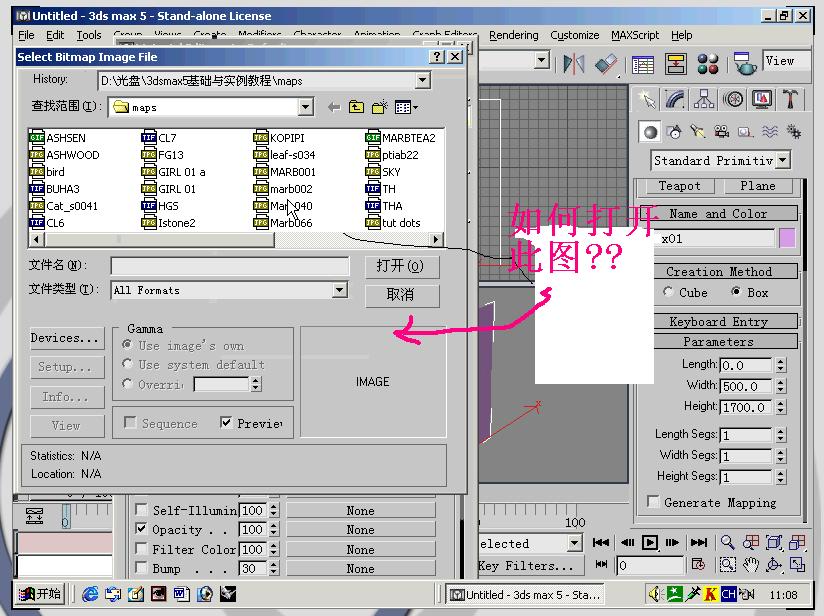Click the Plane primitive button
The height and width of the screenshot is (616, 824).
tap(758, 186)
